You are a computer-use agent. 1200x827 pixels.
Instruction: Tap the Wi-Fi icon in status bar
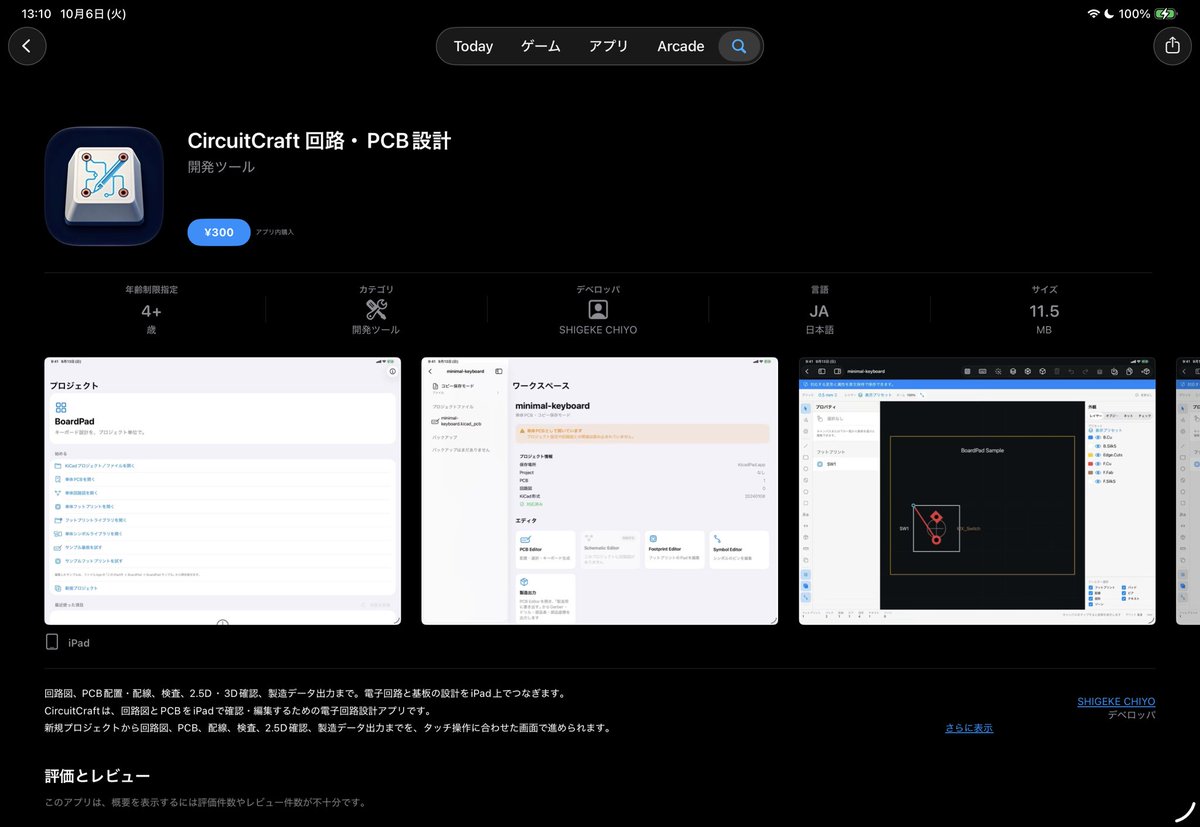[1094, 14]
